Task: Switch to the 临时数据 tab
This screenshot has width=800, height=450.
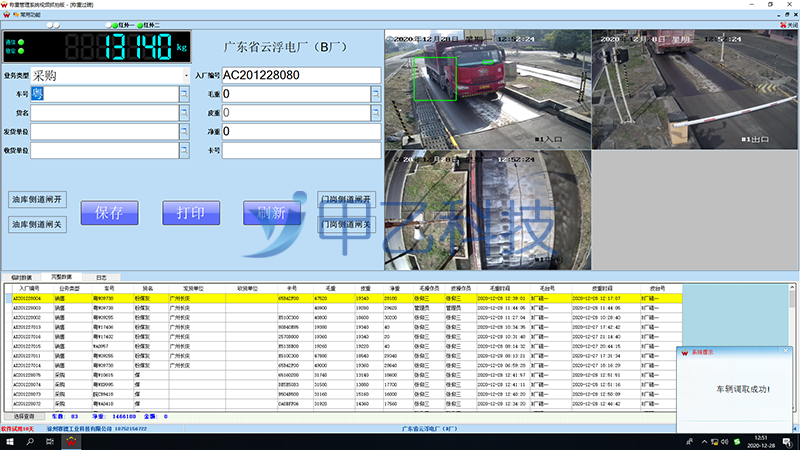Action: pos(22,276)
